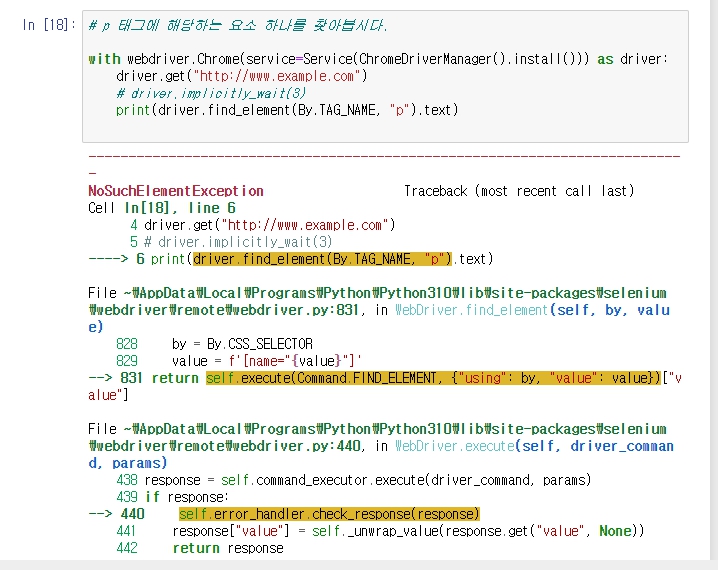Click highlighted self.execute(Command.FIND_ELEMENT call

(434, 378)
